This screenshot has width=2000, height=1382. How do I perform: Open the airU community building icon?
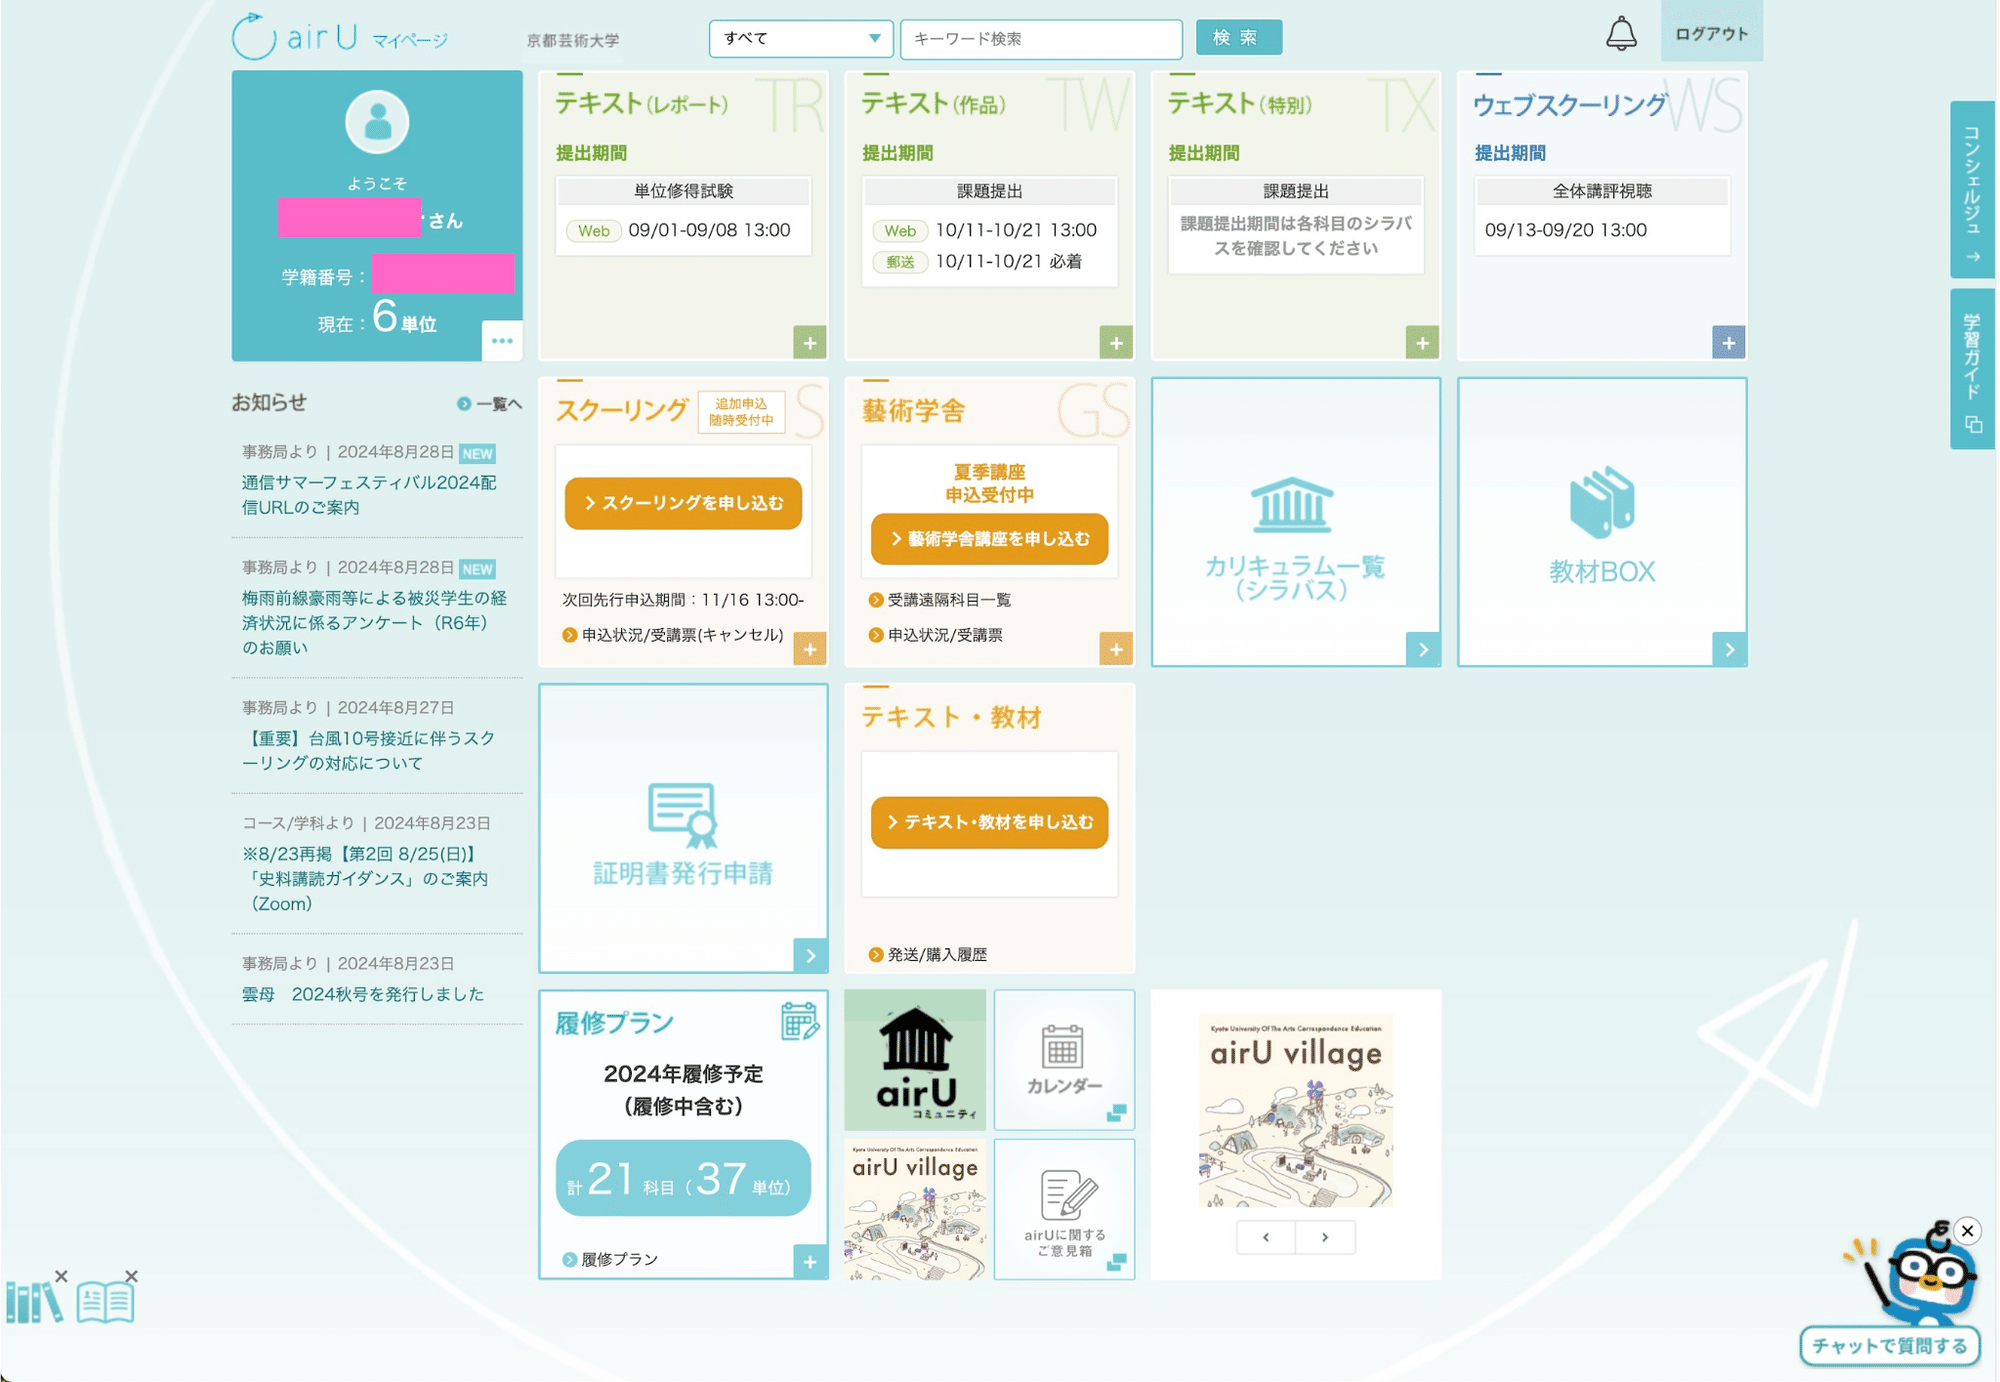[x=915, y=1060]
